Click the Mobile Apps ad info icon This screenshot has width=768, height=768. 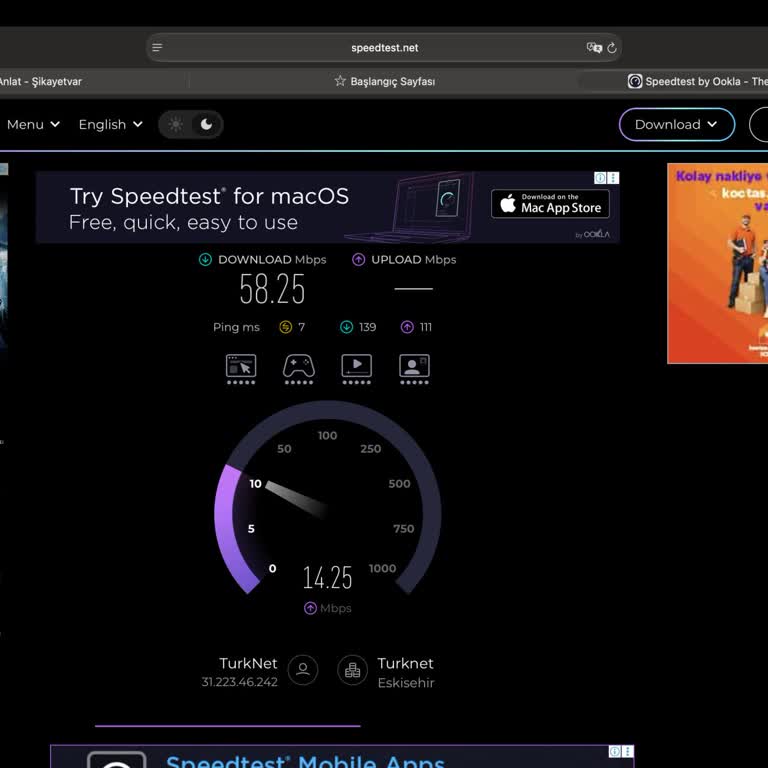615,751
